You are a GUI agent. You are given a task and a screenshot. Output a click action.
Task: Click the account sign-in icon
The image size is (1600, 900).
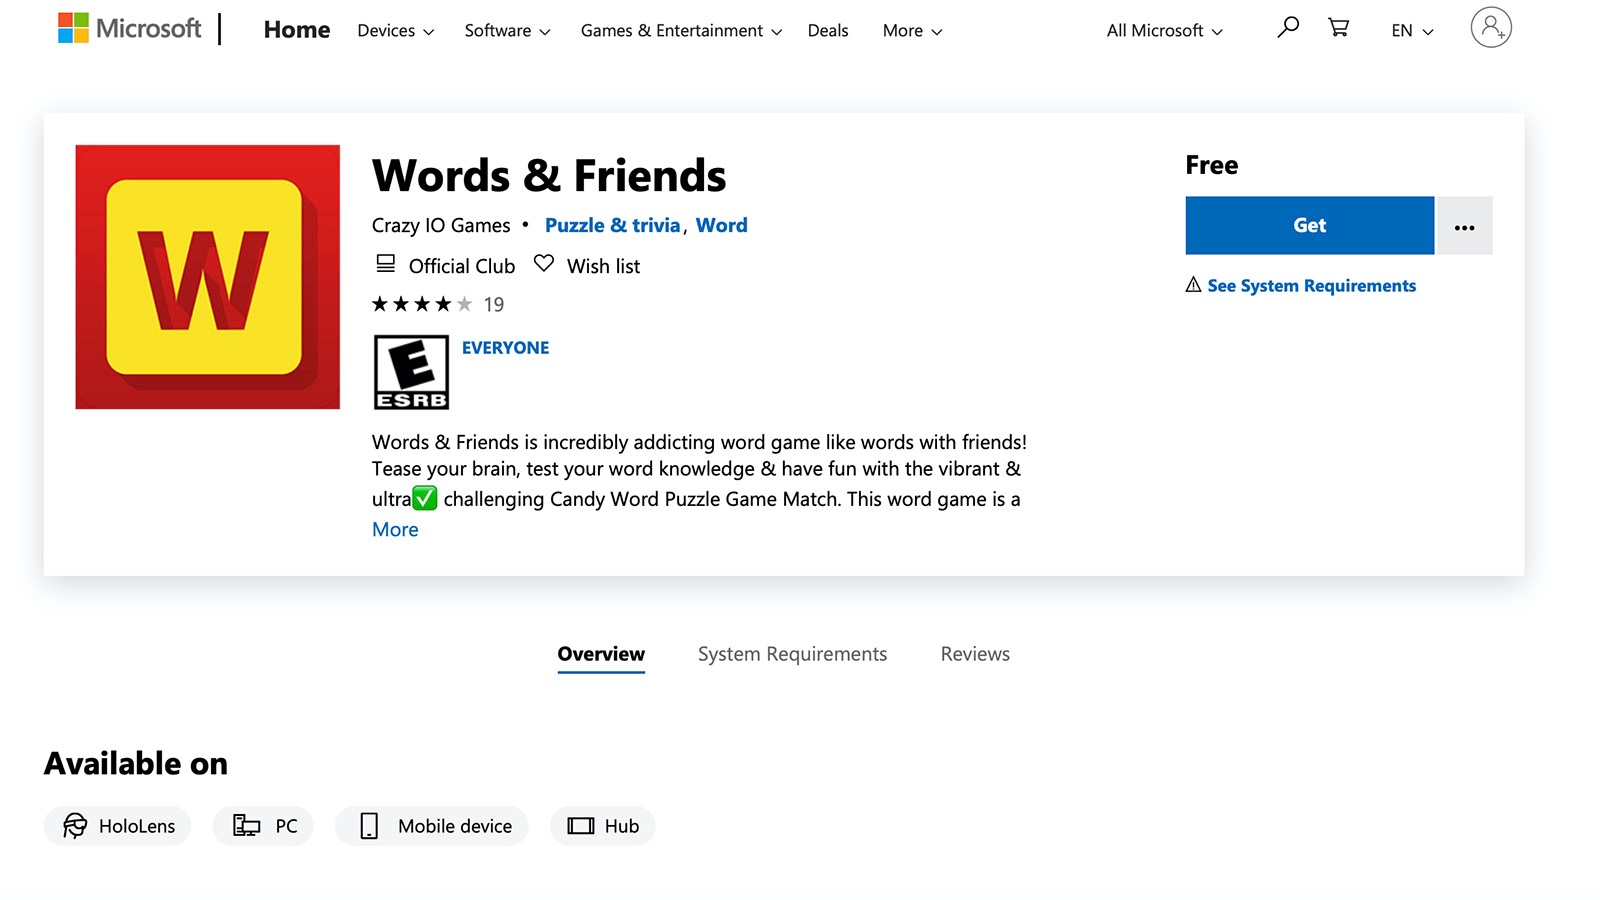[x=1490, y=28]
